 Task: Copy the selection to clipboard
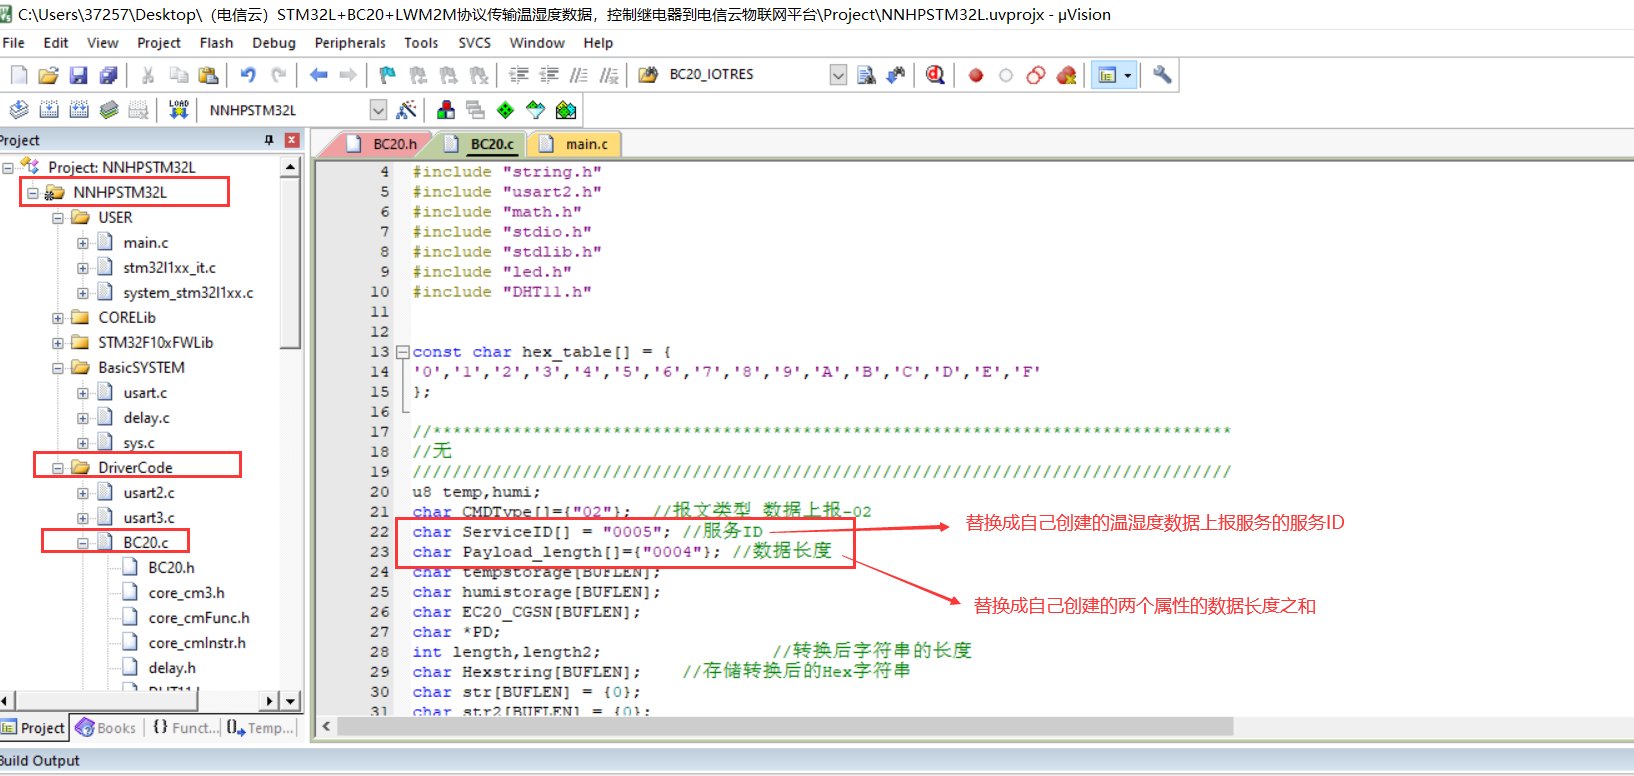point(178,75)
